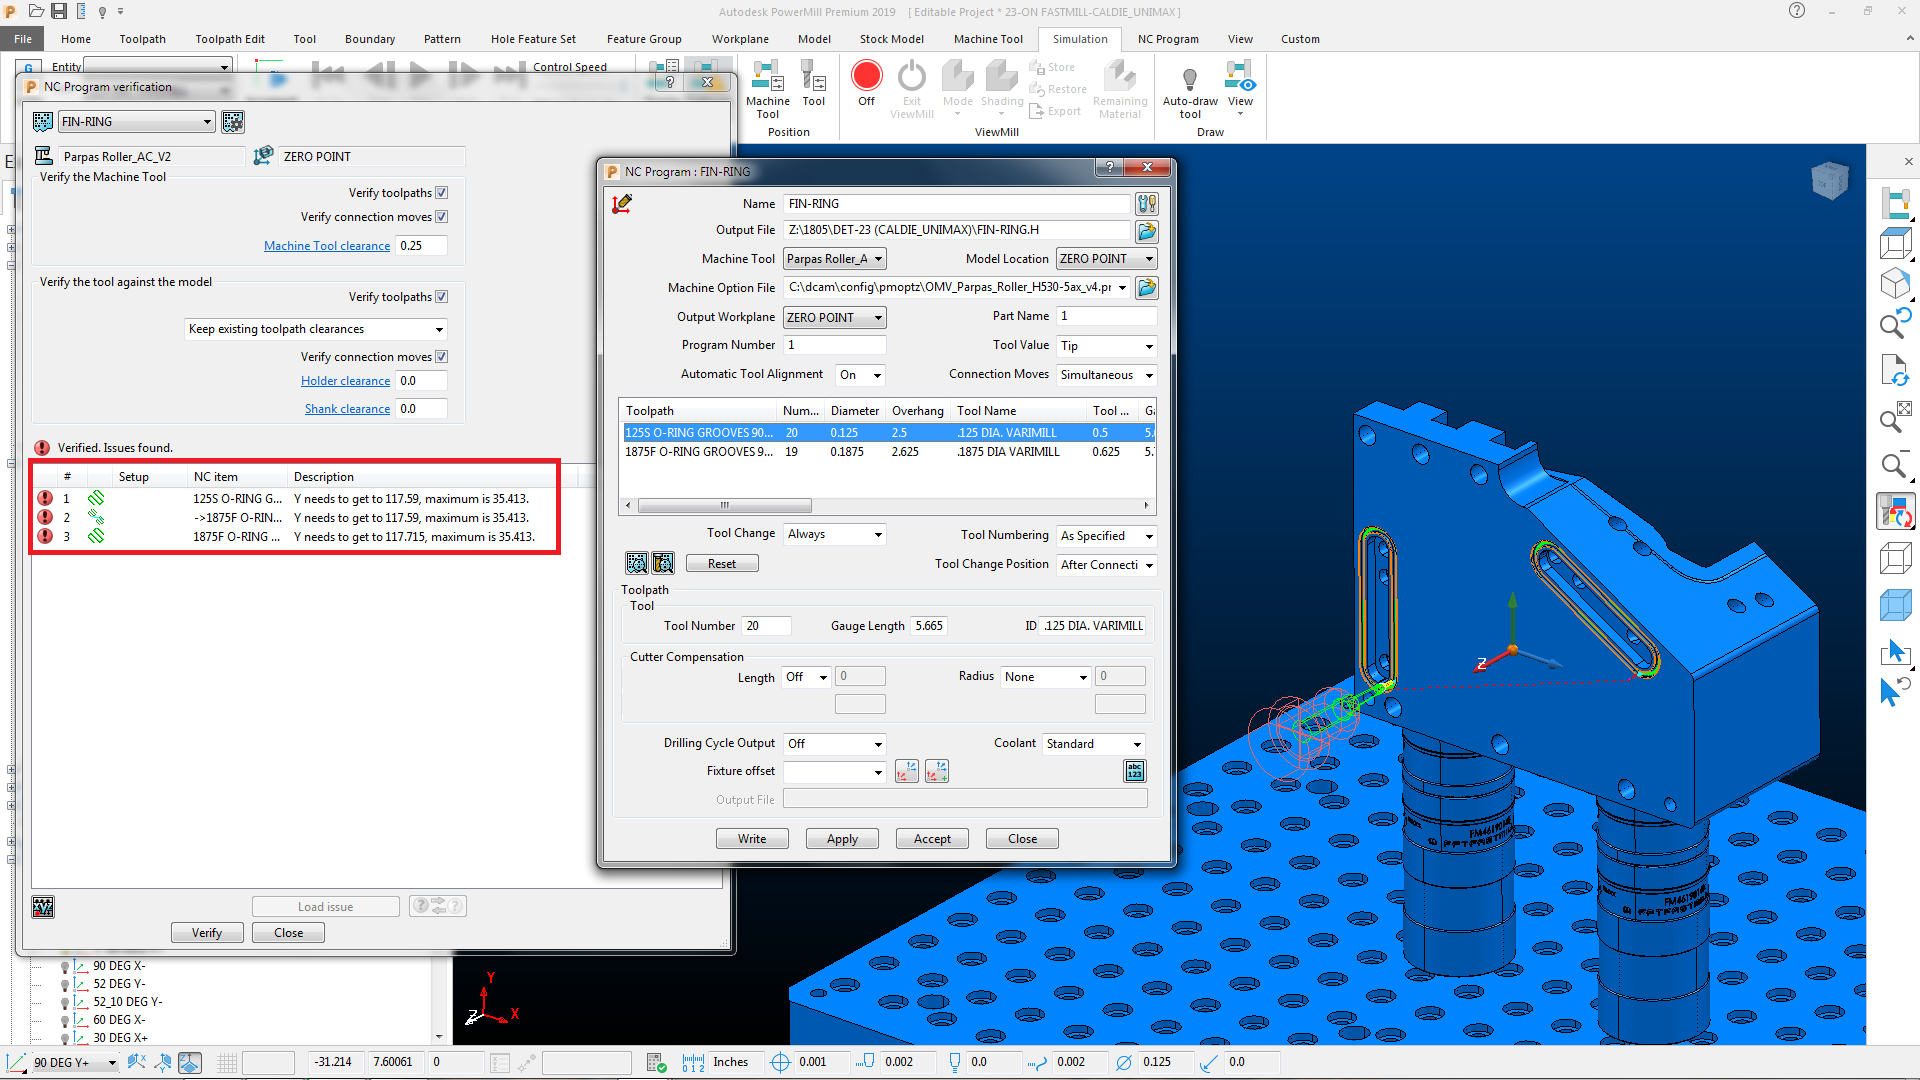The height and width of the screenshot is (1080, 1920).
Task: Click the first toolpath list icon left of Reset
Action: click(637, 563)
